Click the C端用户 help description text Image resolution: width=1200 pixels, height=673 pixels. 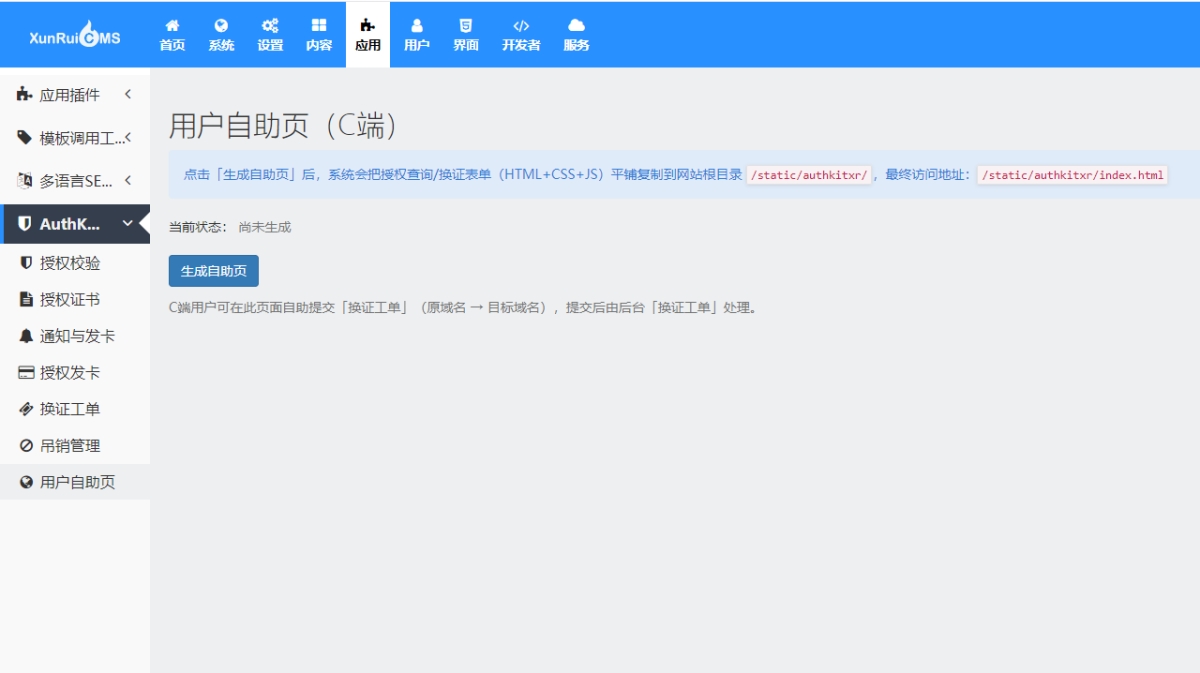[464, 307]
